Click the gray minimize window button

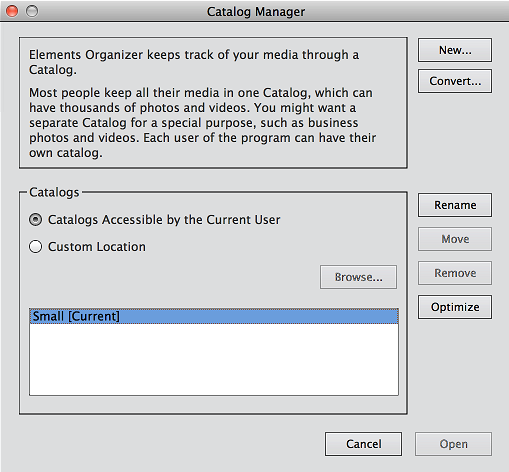32,11
